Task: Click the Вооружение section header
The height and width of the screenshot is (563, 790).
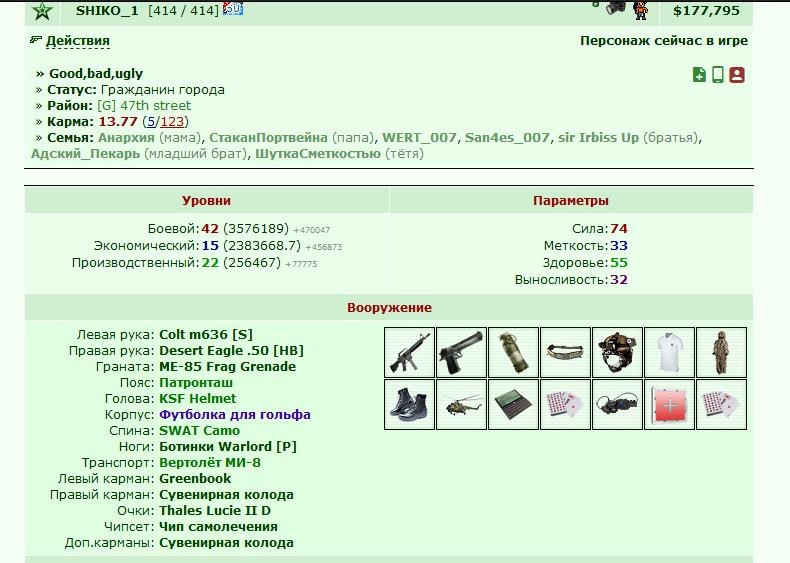Action: [x=389, y=307]
